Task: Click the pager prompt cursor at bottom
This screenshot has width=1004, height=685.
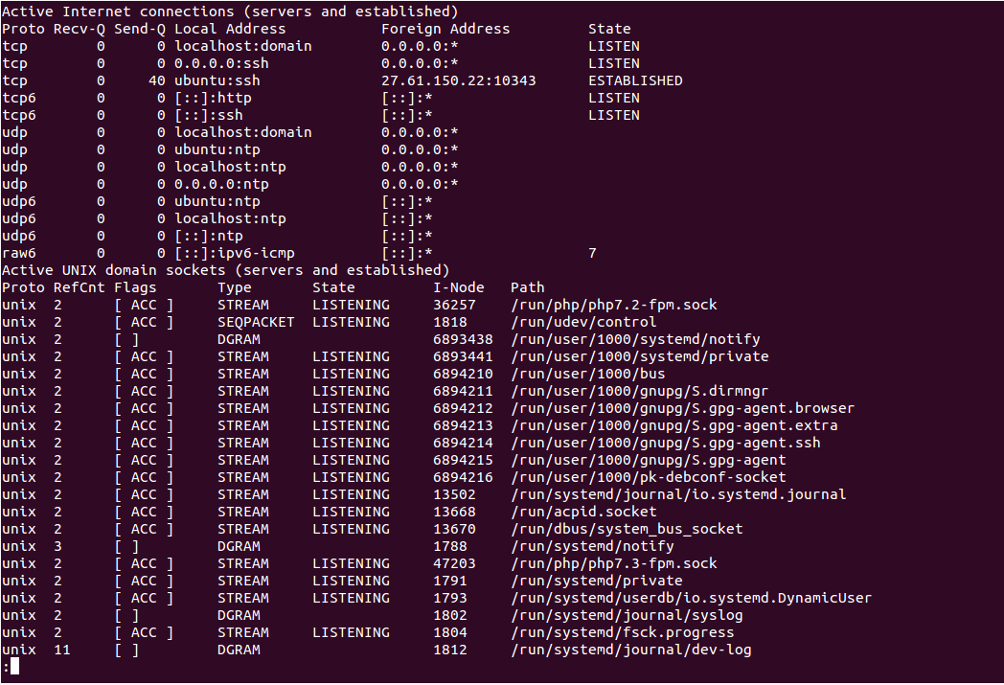Action: pos(14,667)
